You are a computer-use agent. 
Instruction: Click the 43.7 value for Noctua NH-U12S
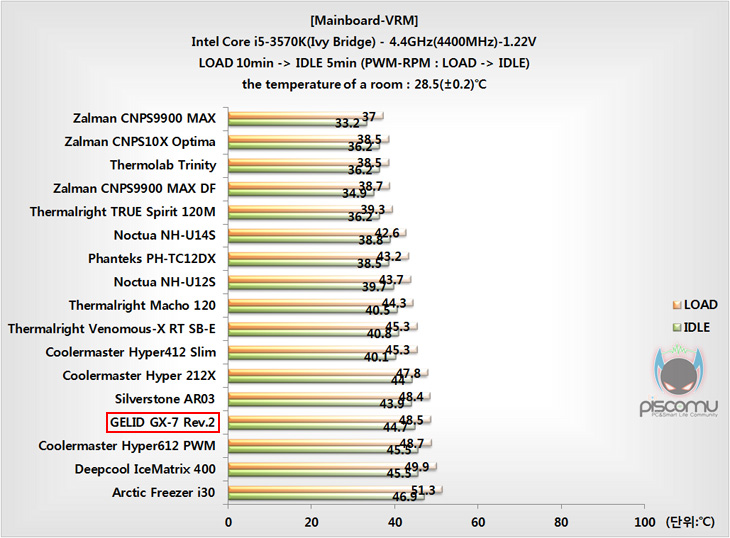pyautogui.click(x=391, y=280)
